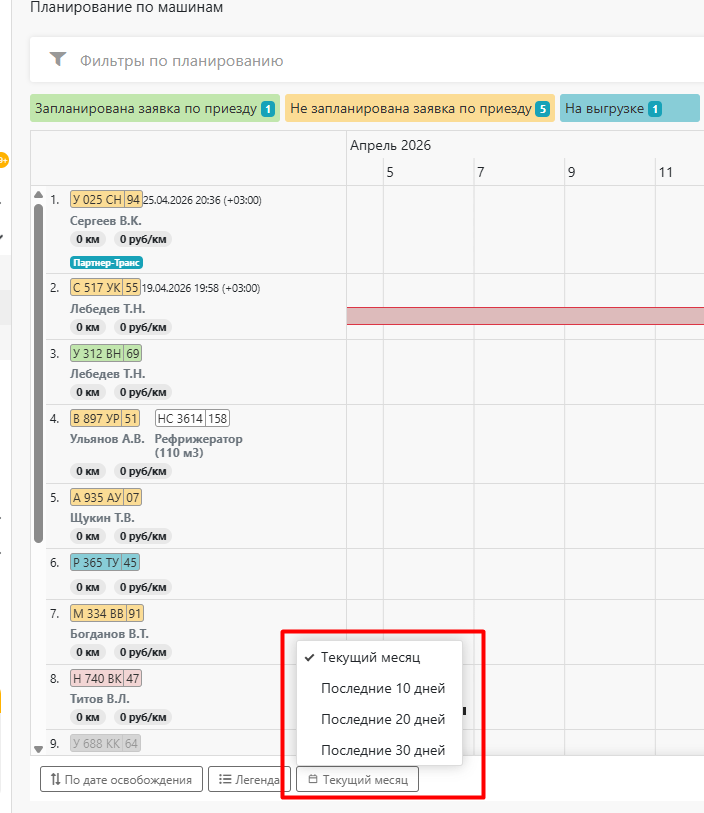Select vehicle plate Р 365 ТУ 45
This screenshot has width=704, height=813.
tap(105, 563)
